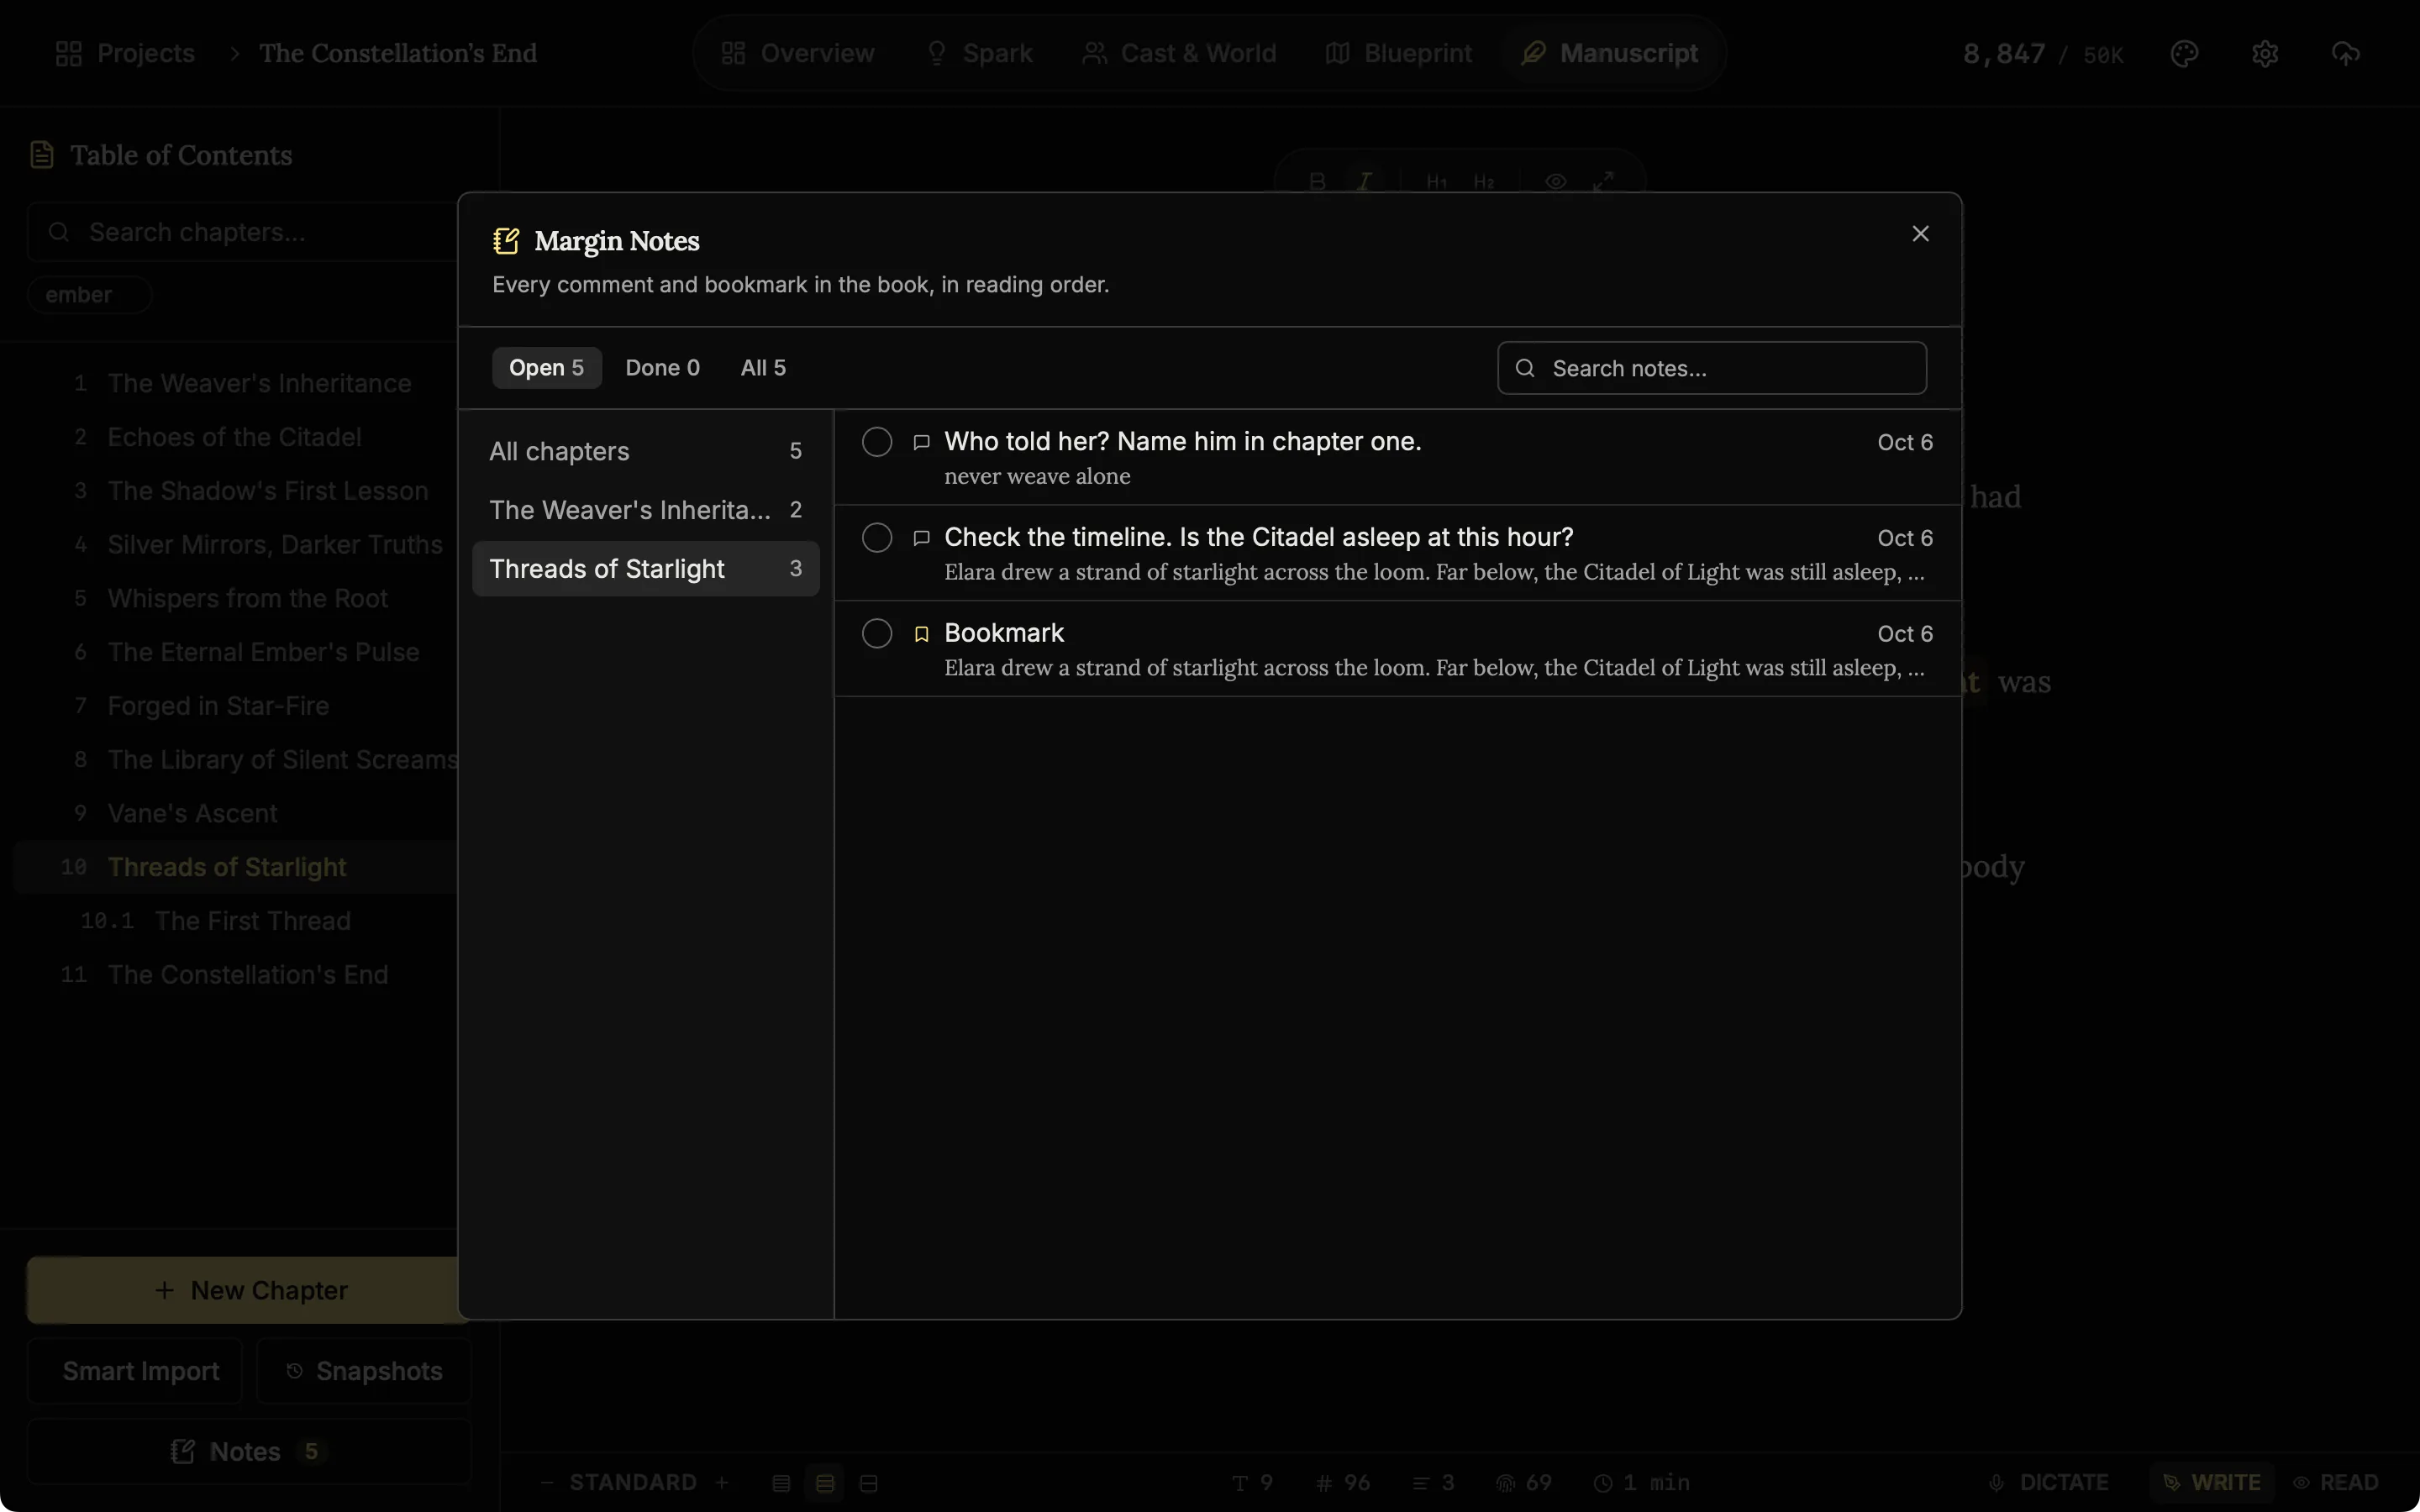Screen dimensions: 2420x1512
Task: Switch to the All notes tab
Action: pyautogui.click(x=763, y=368)
